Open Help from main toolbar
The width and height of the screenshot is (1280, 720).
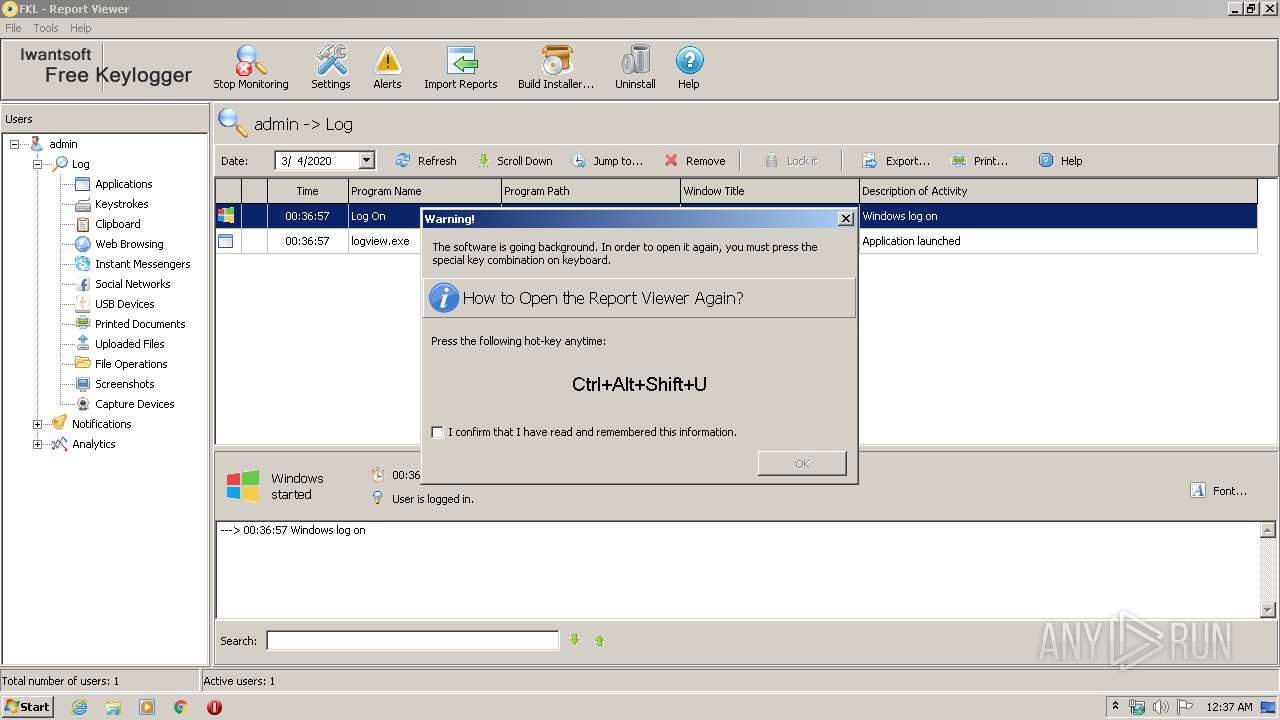(689, 68)
